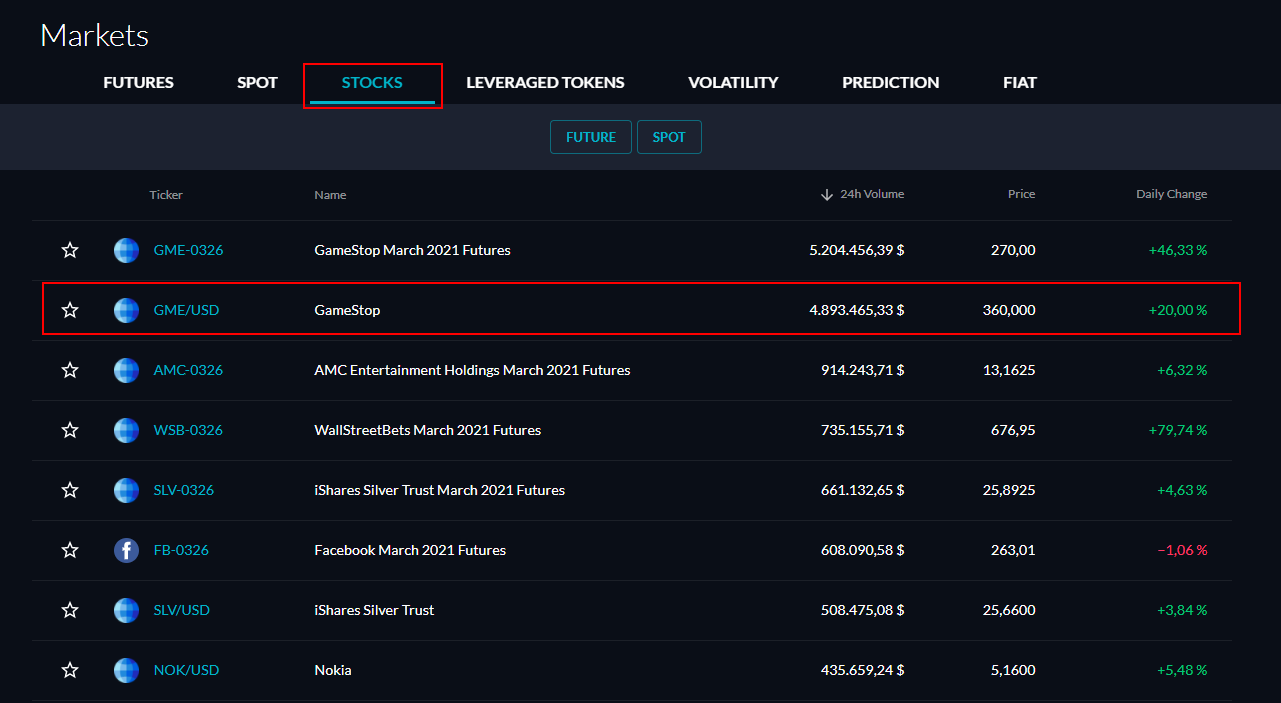Open the NOK/USD ticker link
The height and width of the screenshot is (703, 1281).
point(186,670)
